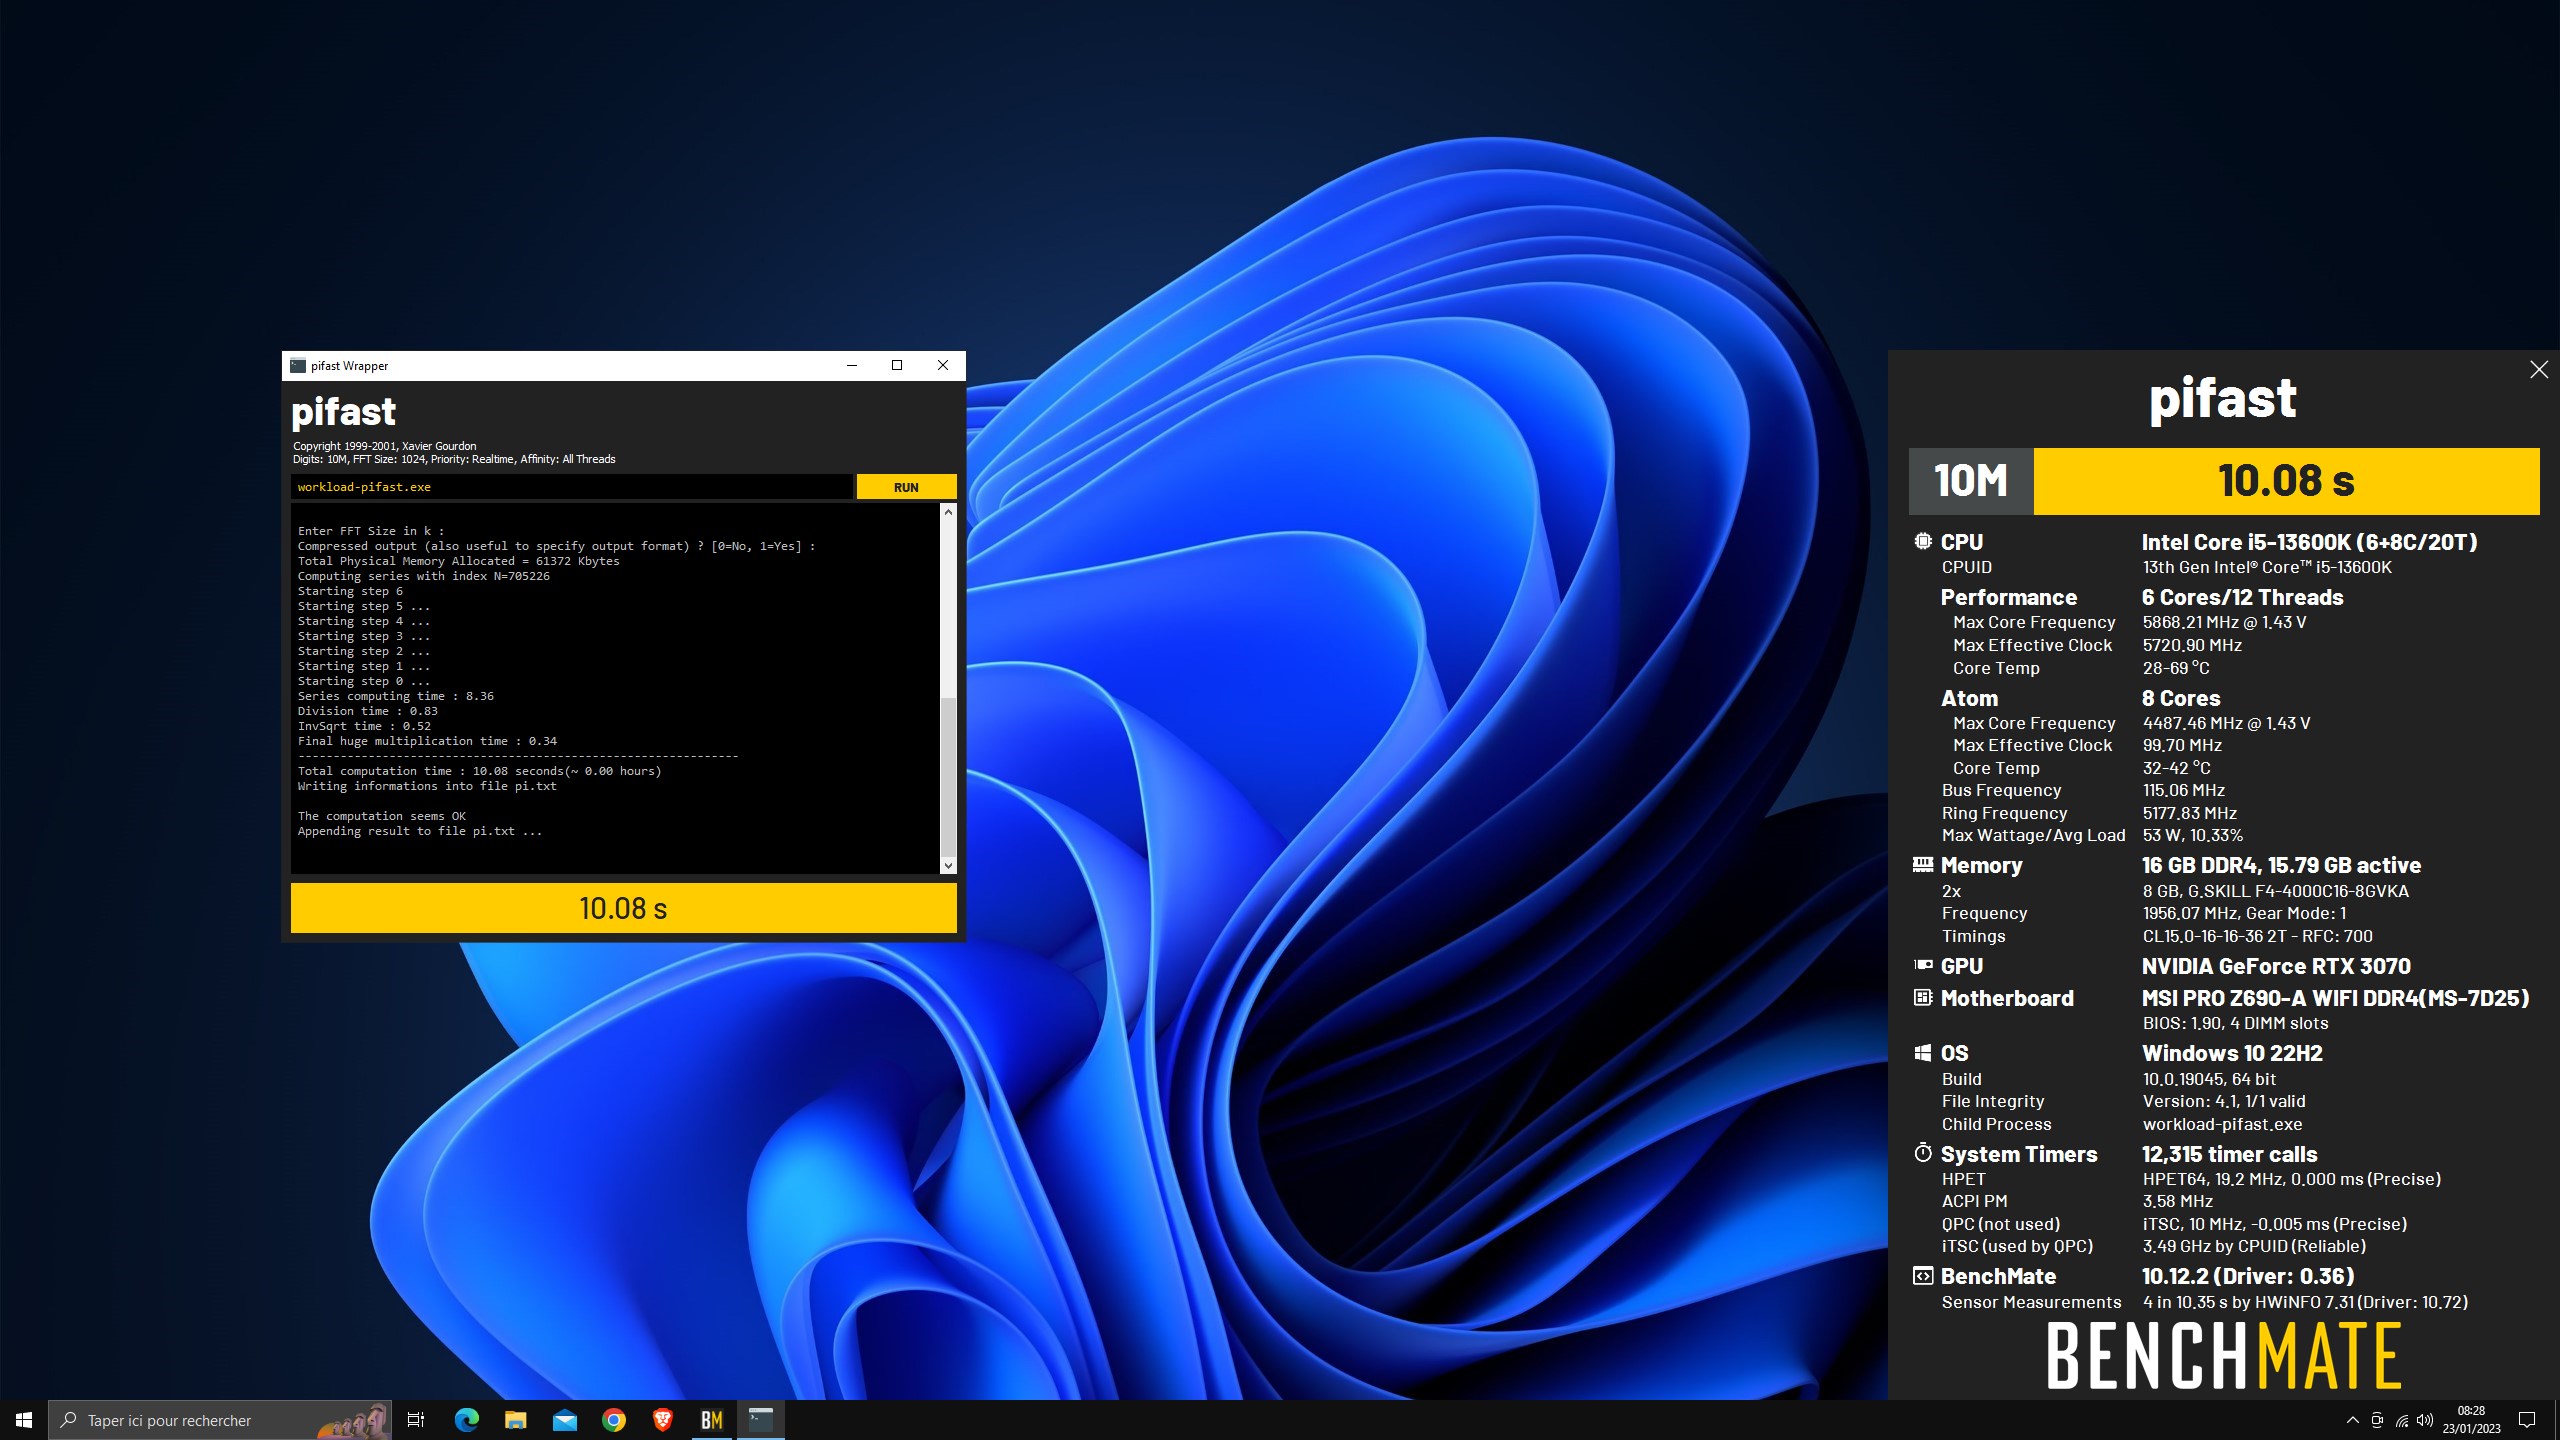Open File Explorer from the taskbar
This screenshot has width=2560, height=1440.
pyautogui.click(x=515, y=1420)
